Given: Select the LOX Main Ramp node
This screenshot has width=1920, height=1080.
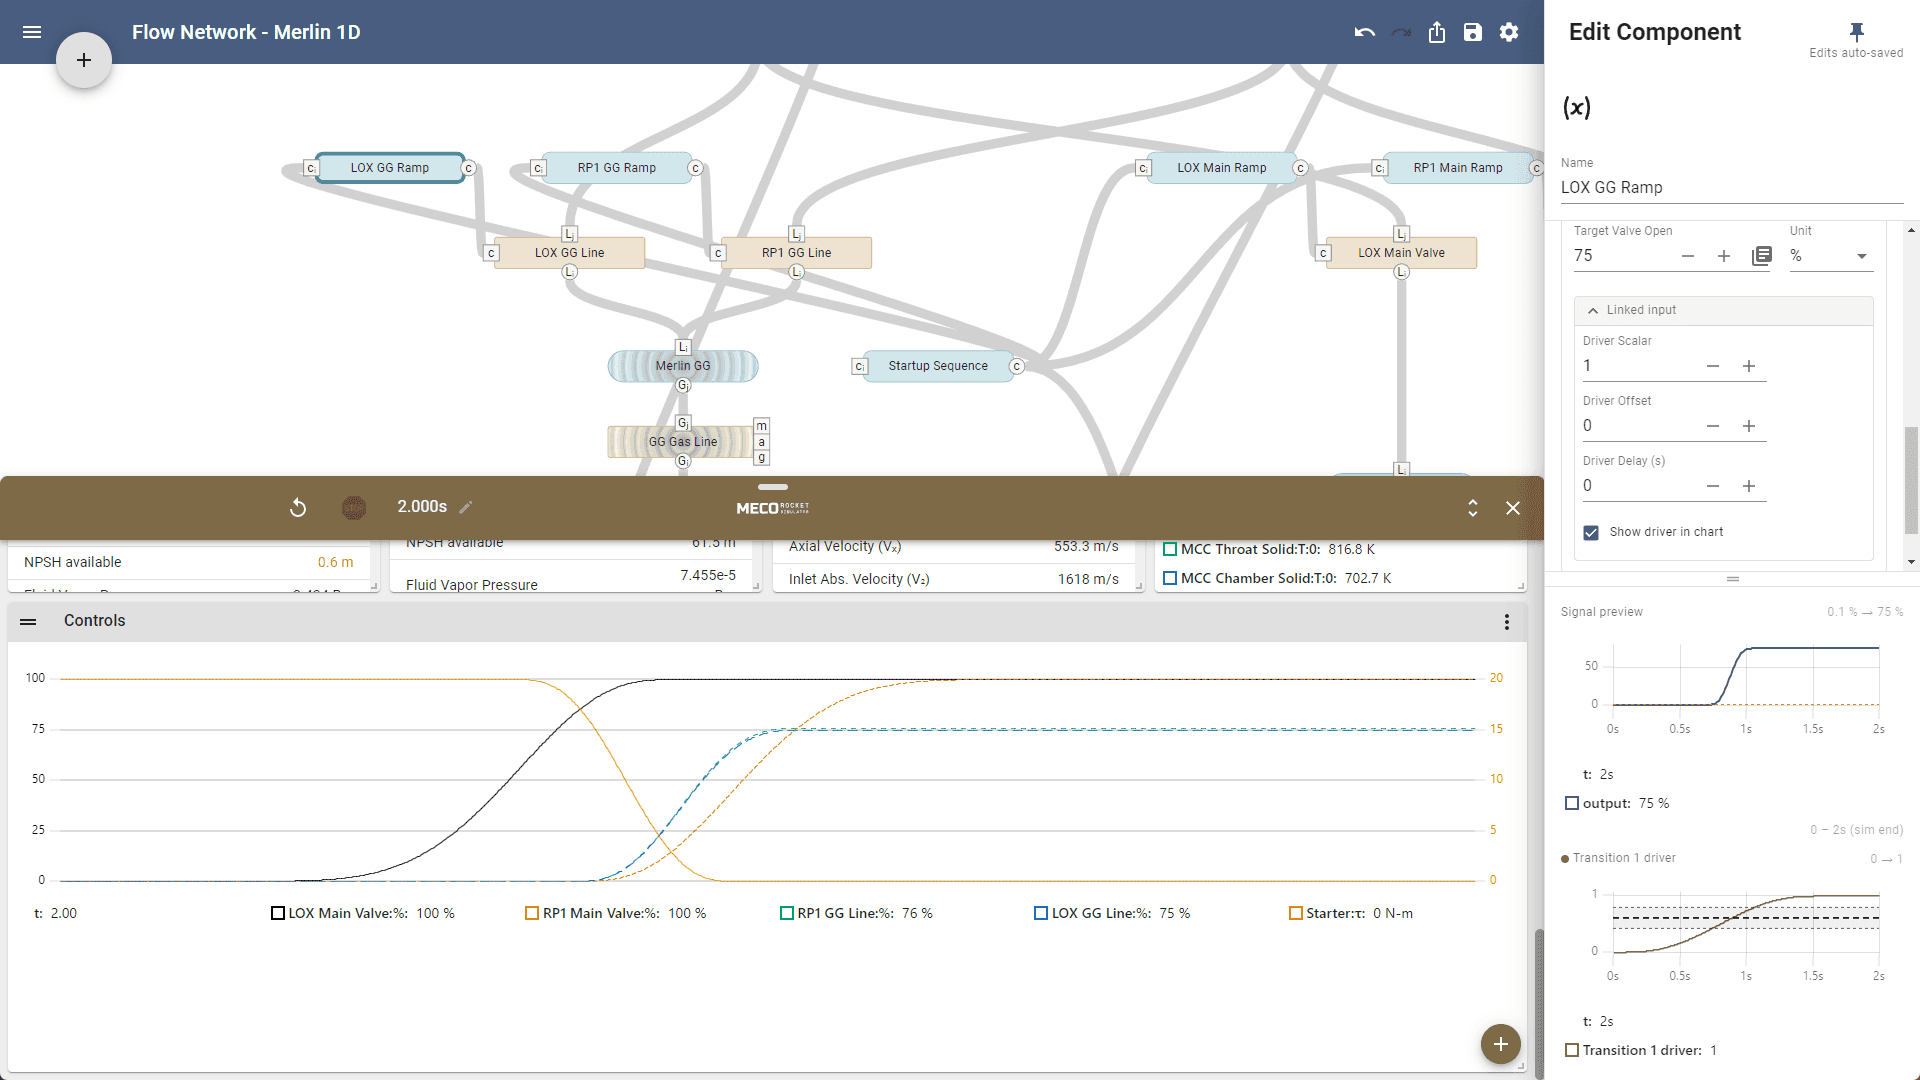Looking at the screenshot, I should coord(1222,168).
